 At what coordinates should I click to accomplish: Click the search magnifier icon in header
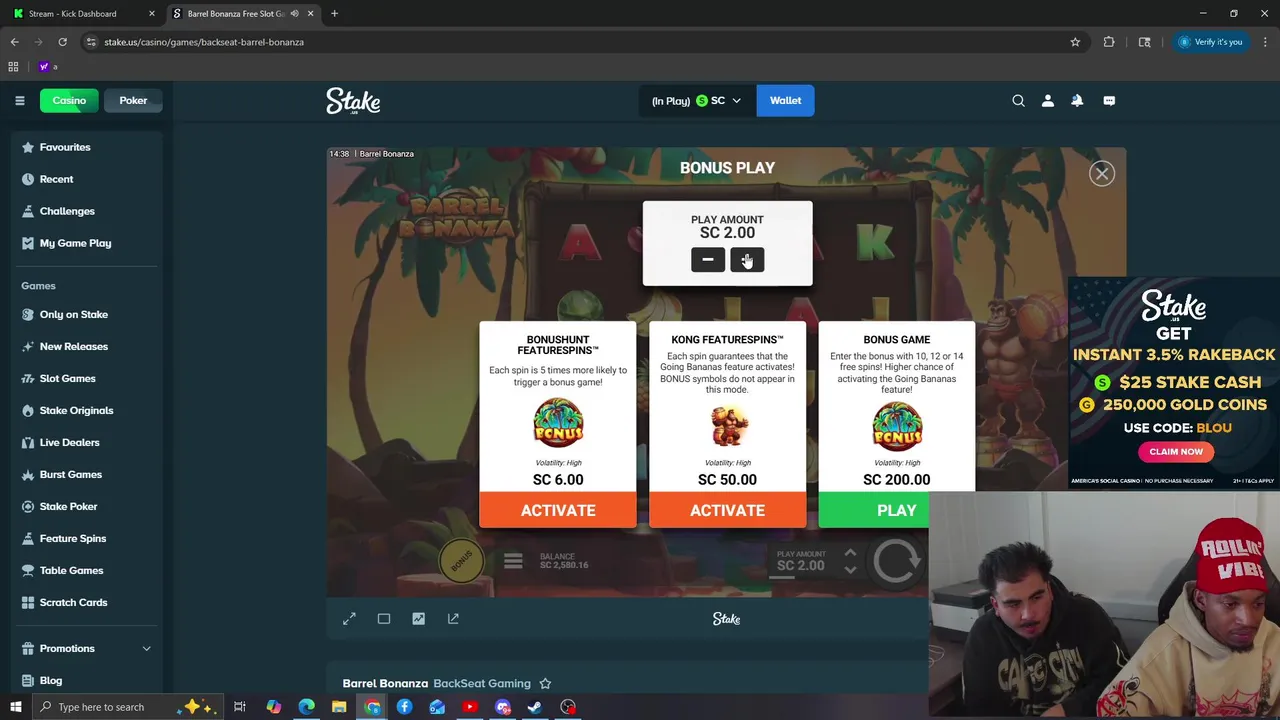click(x=1018, y=100)
